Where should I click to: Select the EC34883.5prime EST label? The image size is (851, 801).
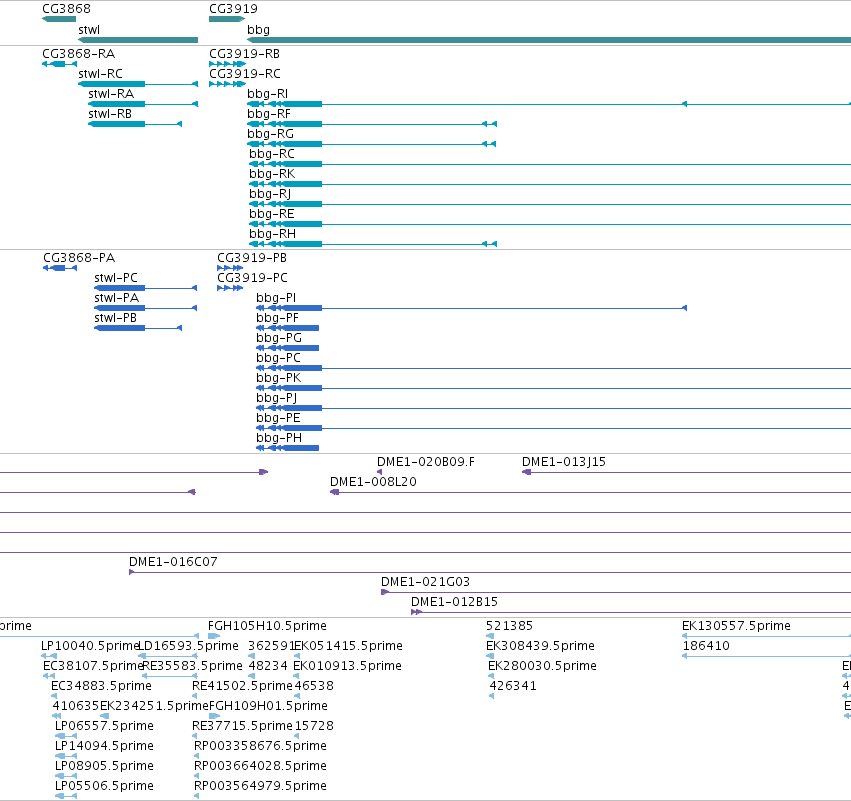(101, 686)
